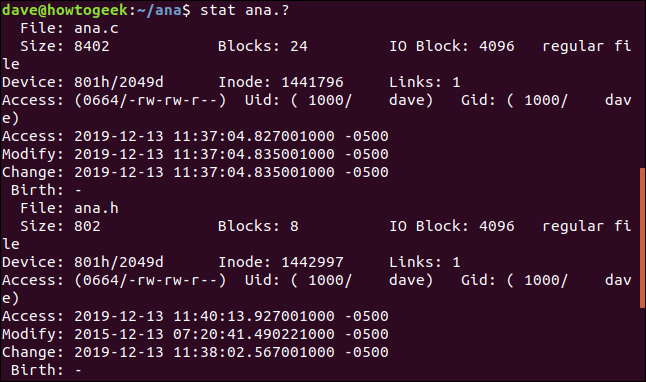Click ana.c Access timestamp 11:37:04.827001000
The height and width of the screenshot is (382, 646).
click(x=254, y=136)
